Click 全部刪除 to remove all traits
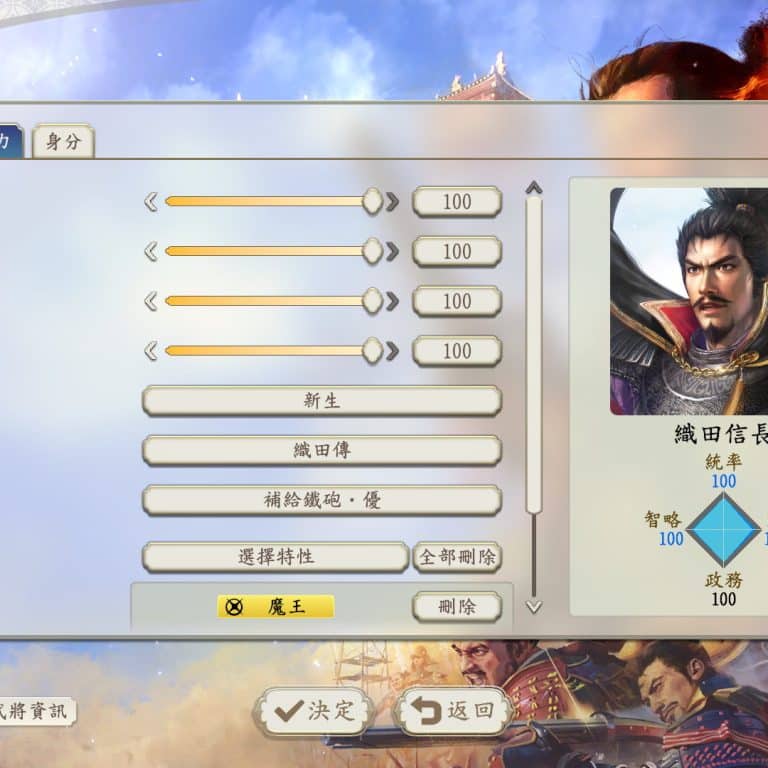Image resolution: width=768 pixels, height=768 pixels. [x=457, y=557]
